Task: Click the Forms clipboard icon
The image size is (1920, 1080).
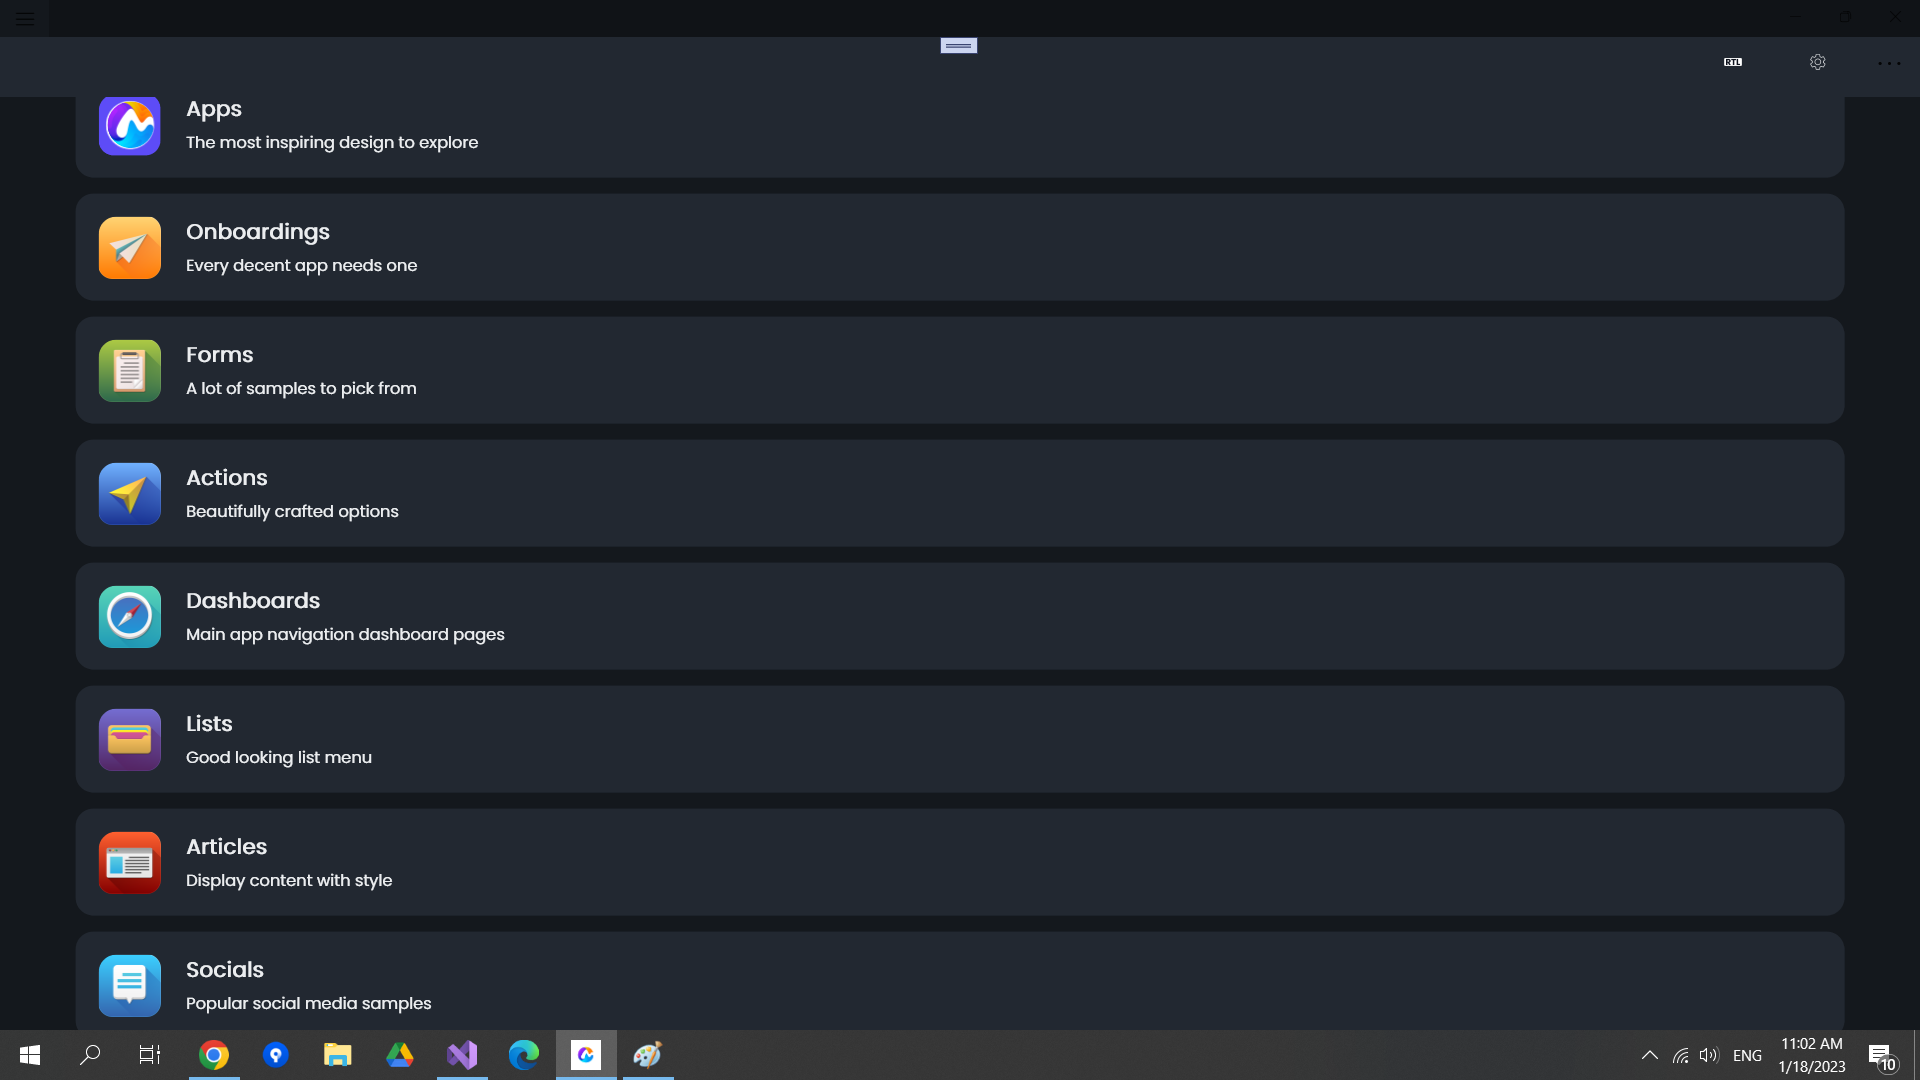Action: (129, 371)
